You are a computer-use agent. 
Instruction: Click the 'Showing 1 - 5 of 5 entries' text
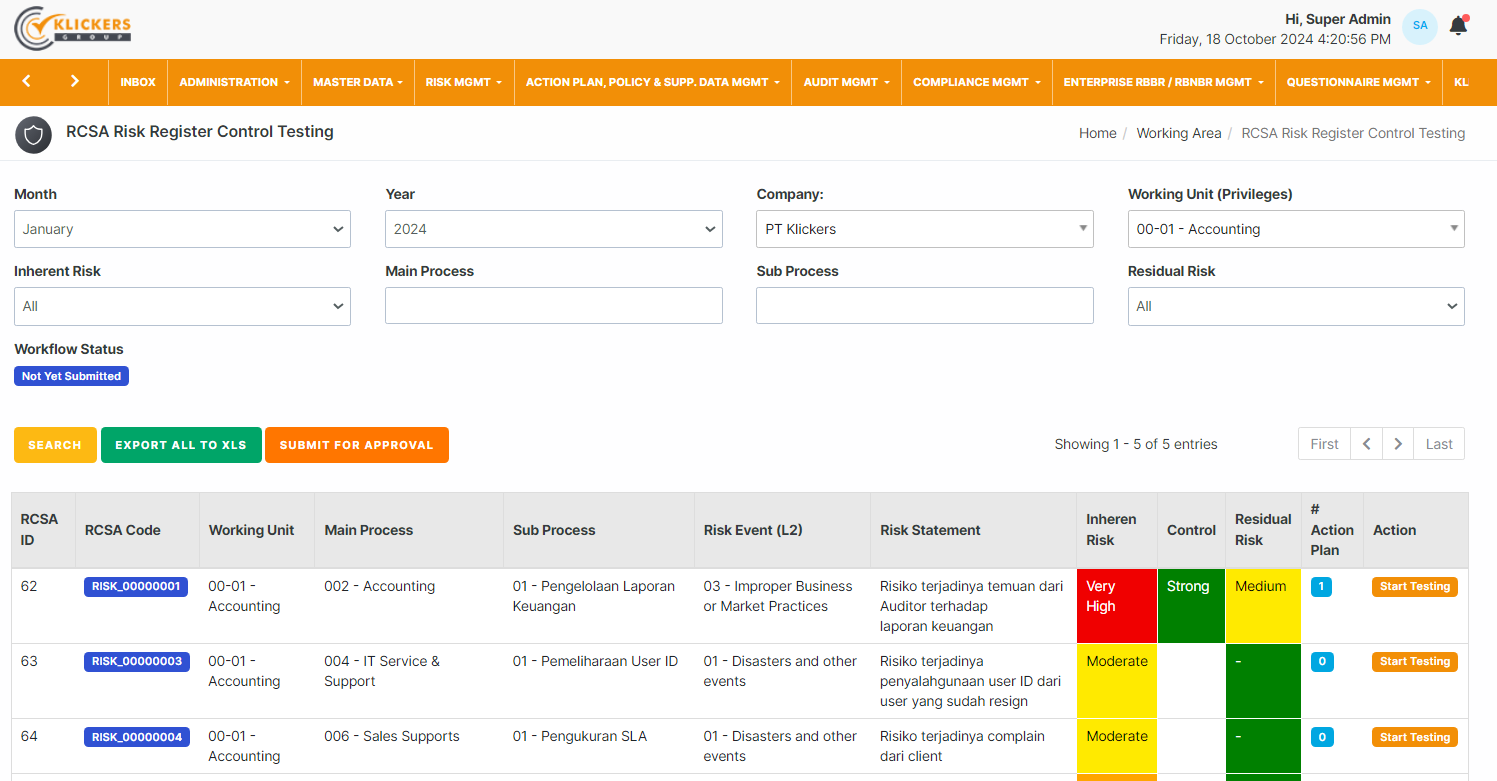pyautogui.click(x=1136, y=444)
